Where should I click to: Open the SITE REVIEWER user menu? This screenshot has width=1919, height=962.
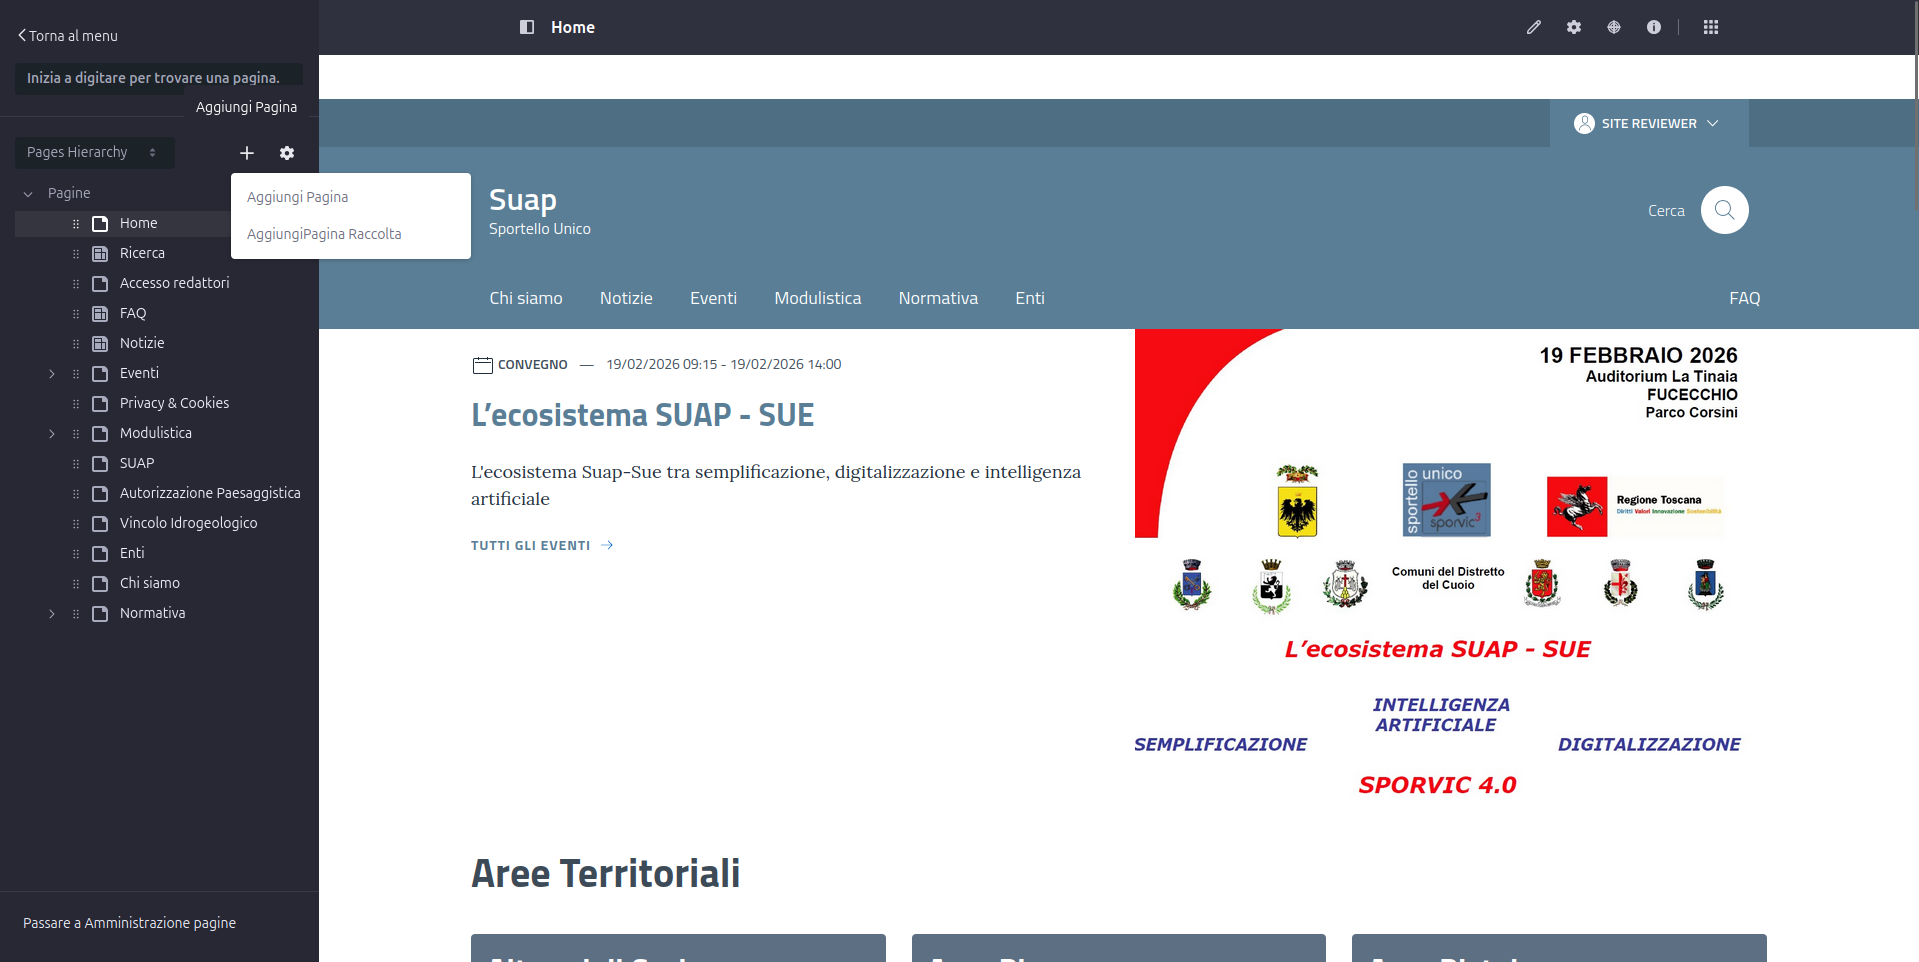coord(1647,123)
